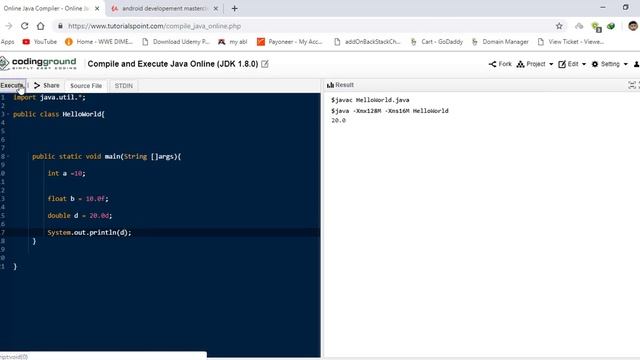Image resolution: width=640 pixels, height=360 pixels.
Task: Open the my abl bookmark
Action: click(x=233, y=42)
